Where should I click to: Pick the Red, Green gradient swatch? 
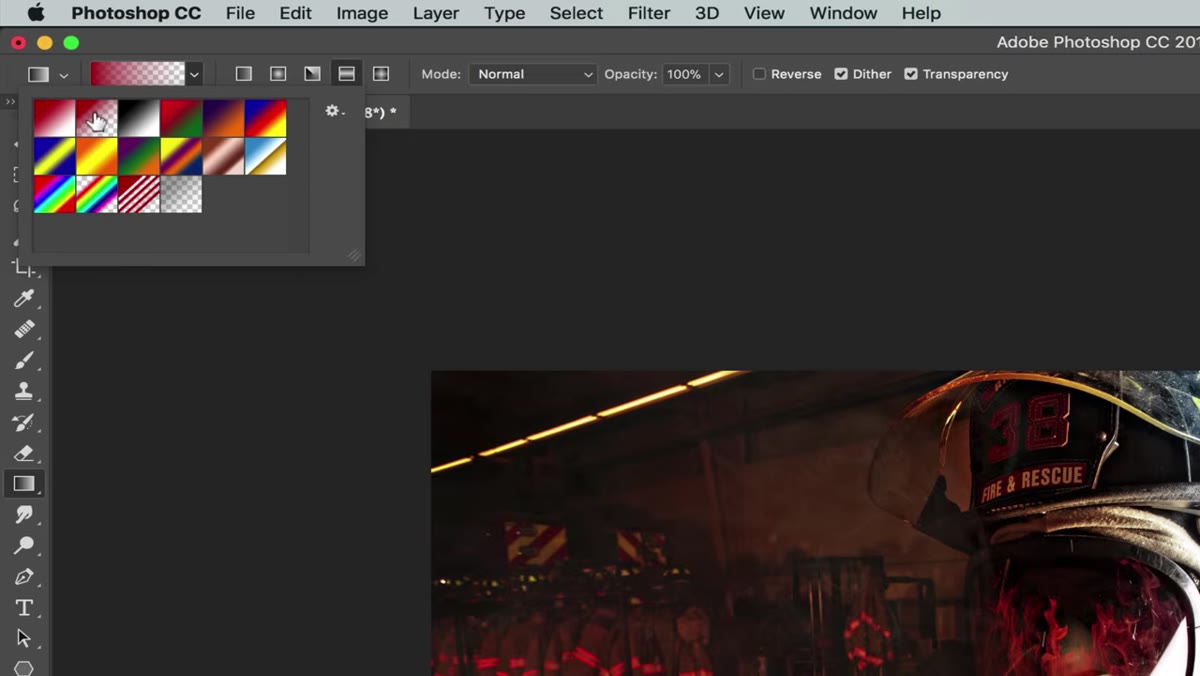181,118
